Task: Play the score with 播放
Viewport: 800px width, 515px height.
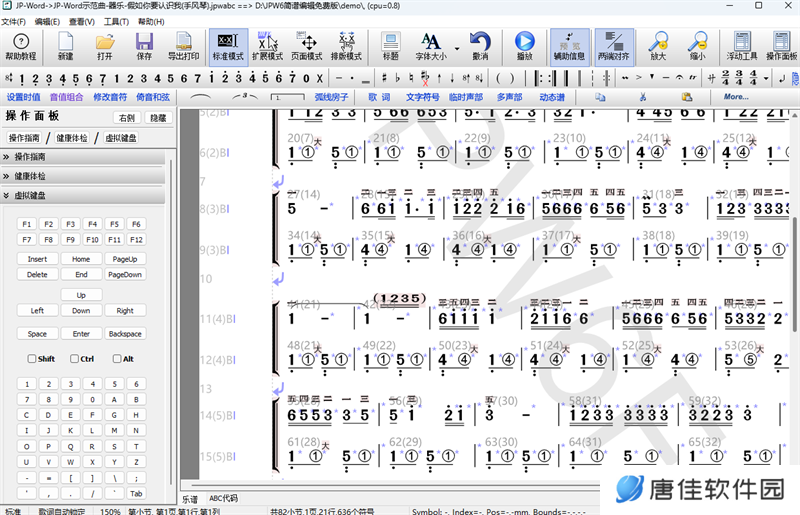Action: 524,47
